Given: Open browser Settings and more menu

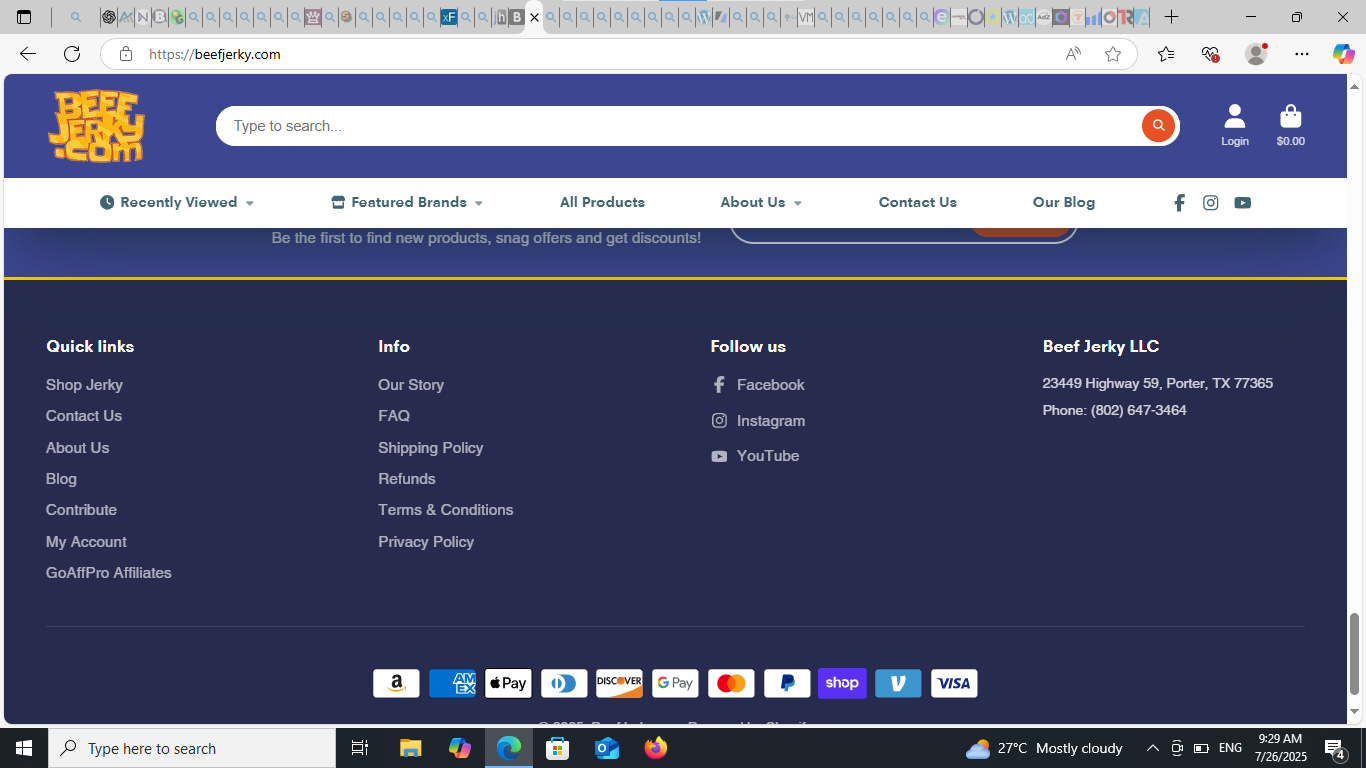Looking at the screenshot, I should [x=1301, y=54].
